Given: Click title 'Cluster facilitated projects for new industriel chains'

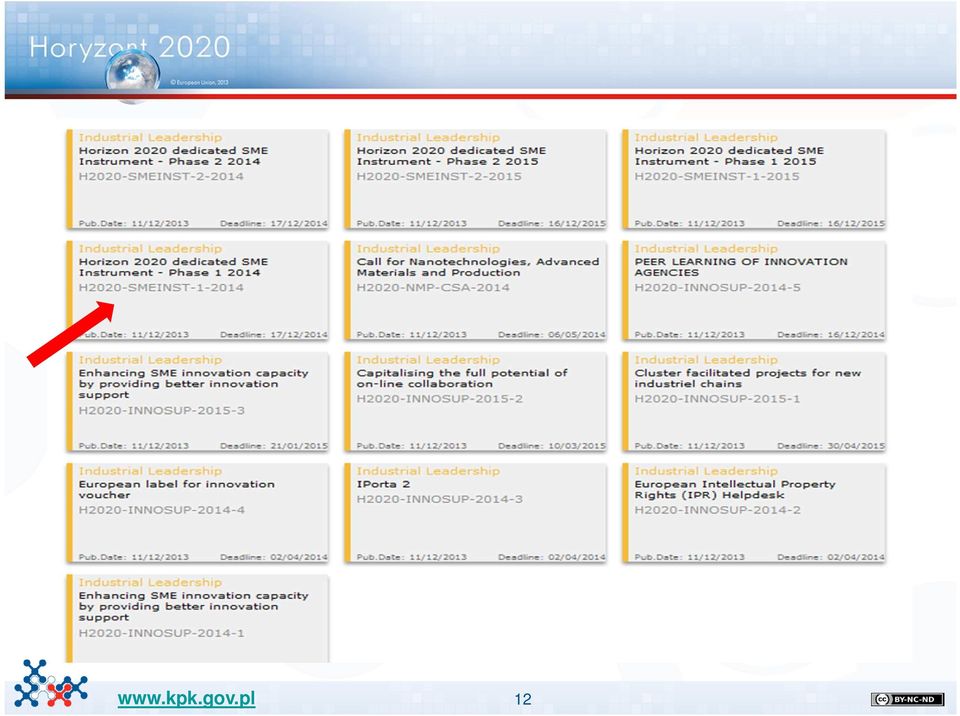Looking at the screenshot, I should click(748, 378).
